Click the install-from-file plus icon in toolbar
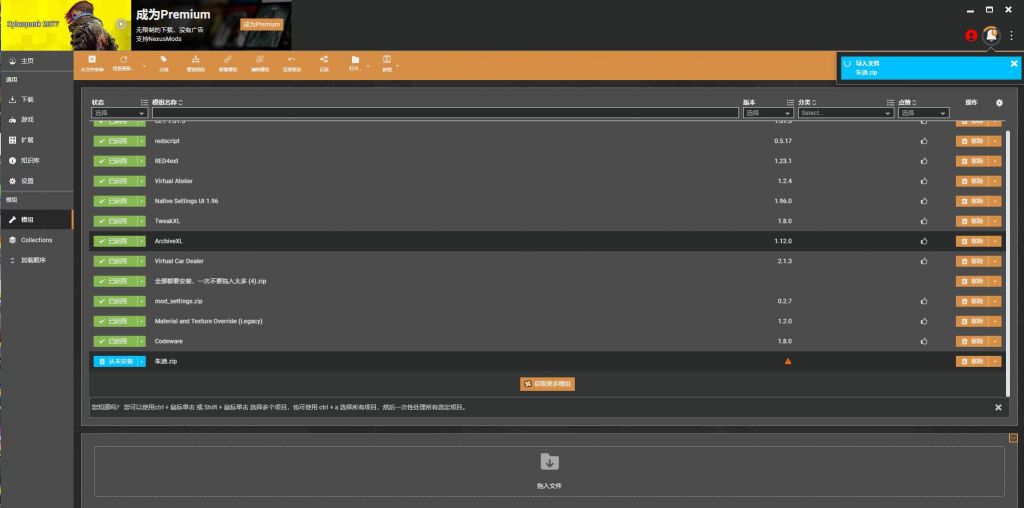This screenshot has height=508, width=1024. [x=92, y=59]
